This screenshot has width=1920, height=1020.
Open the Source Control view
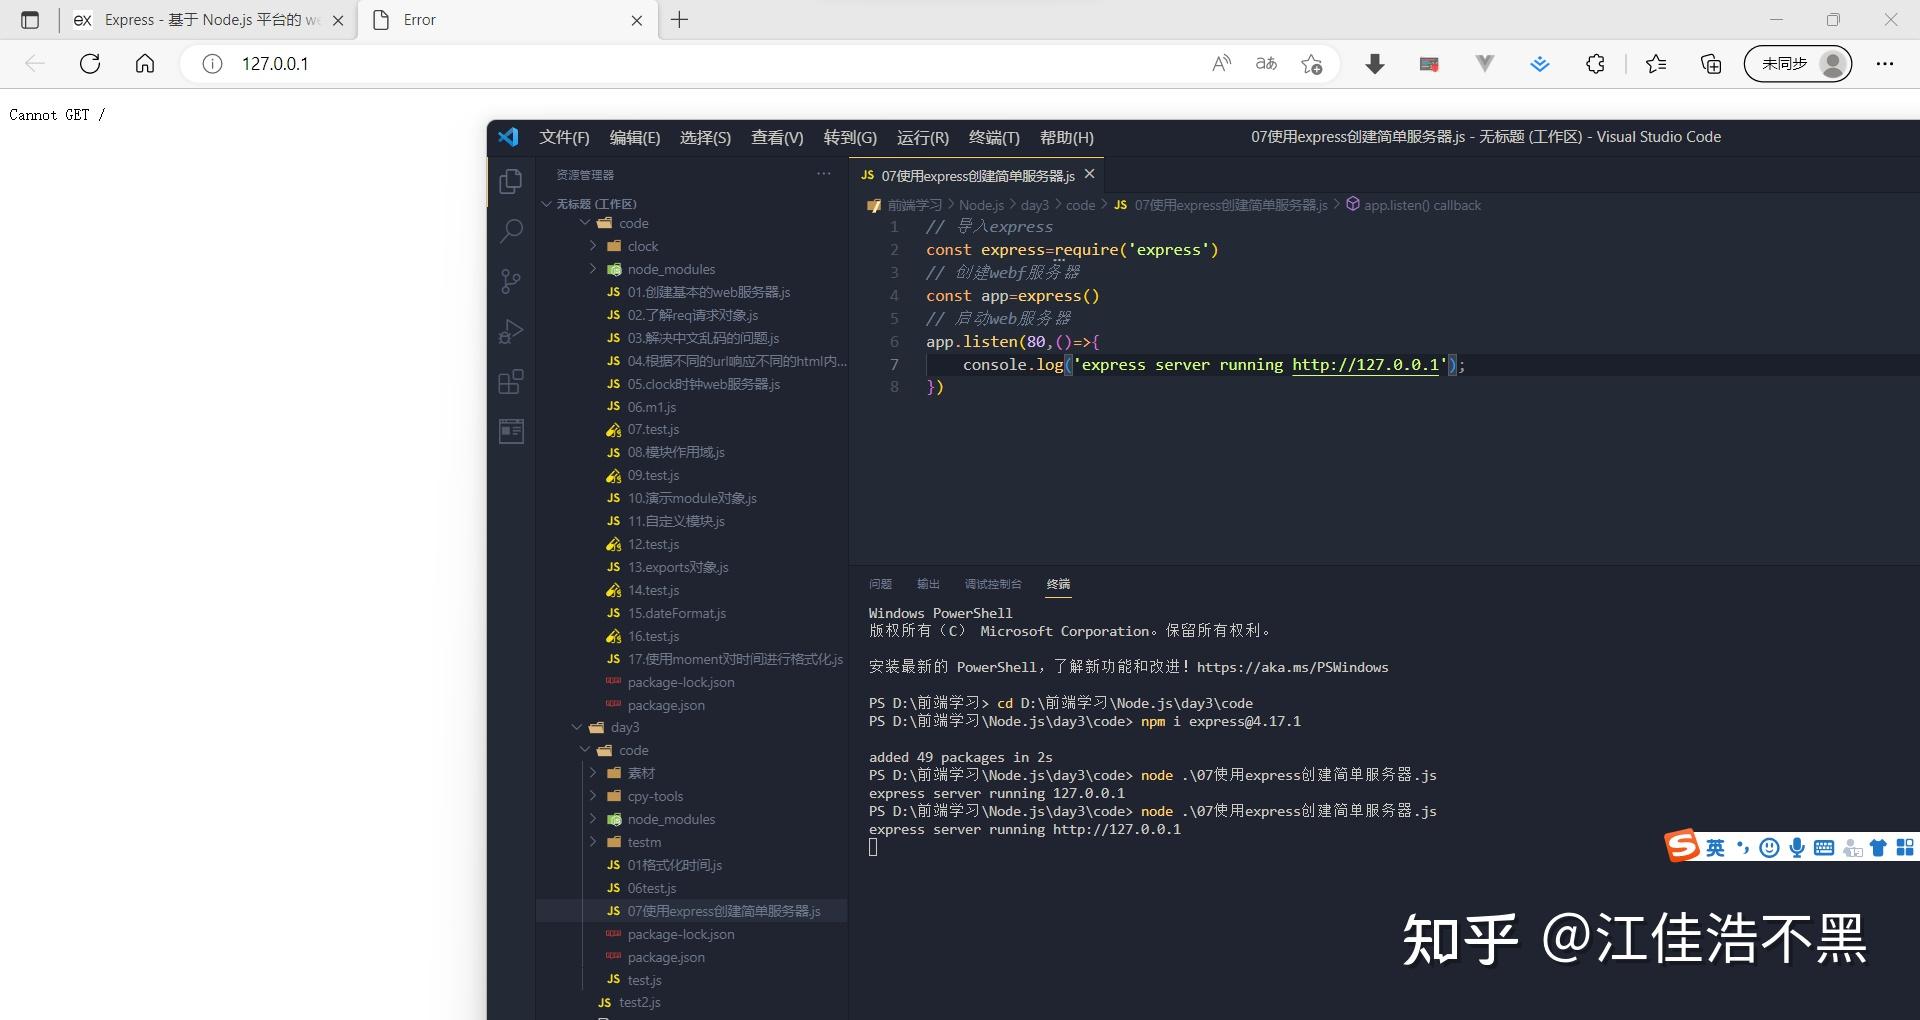pyautogui.click(x=511, y=281)
